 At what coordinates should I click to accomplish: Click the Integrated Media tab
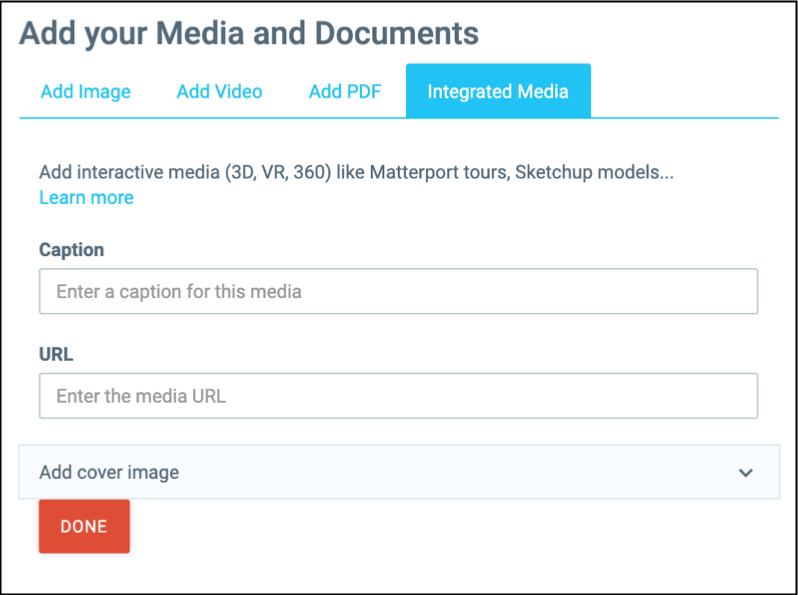pos(497,92)
